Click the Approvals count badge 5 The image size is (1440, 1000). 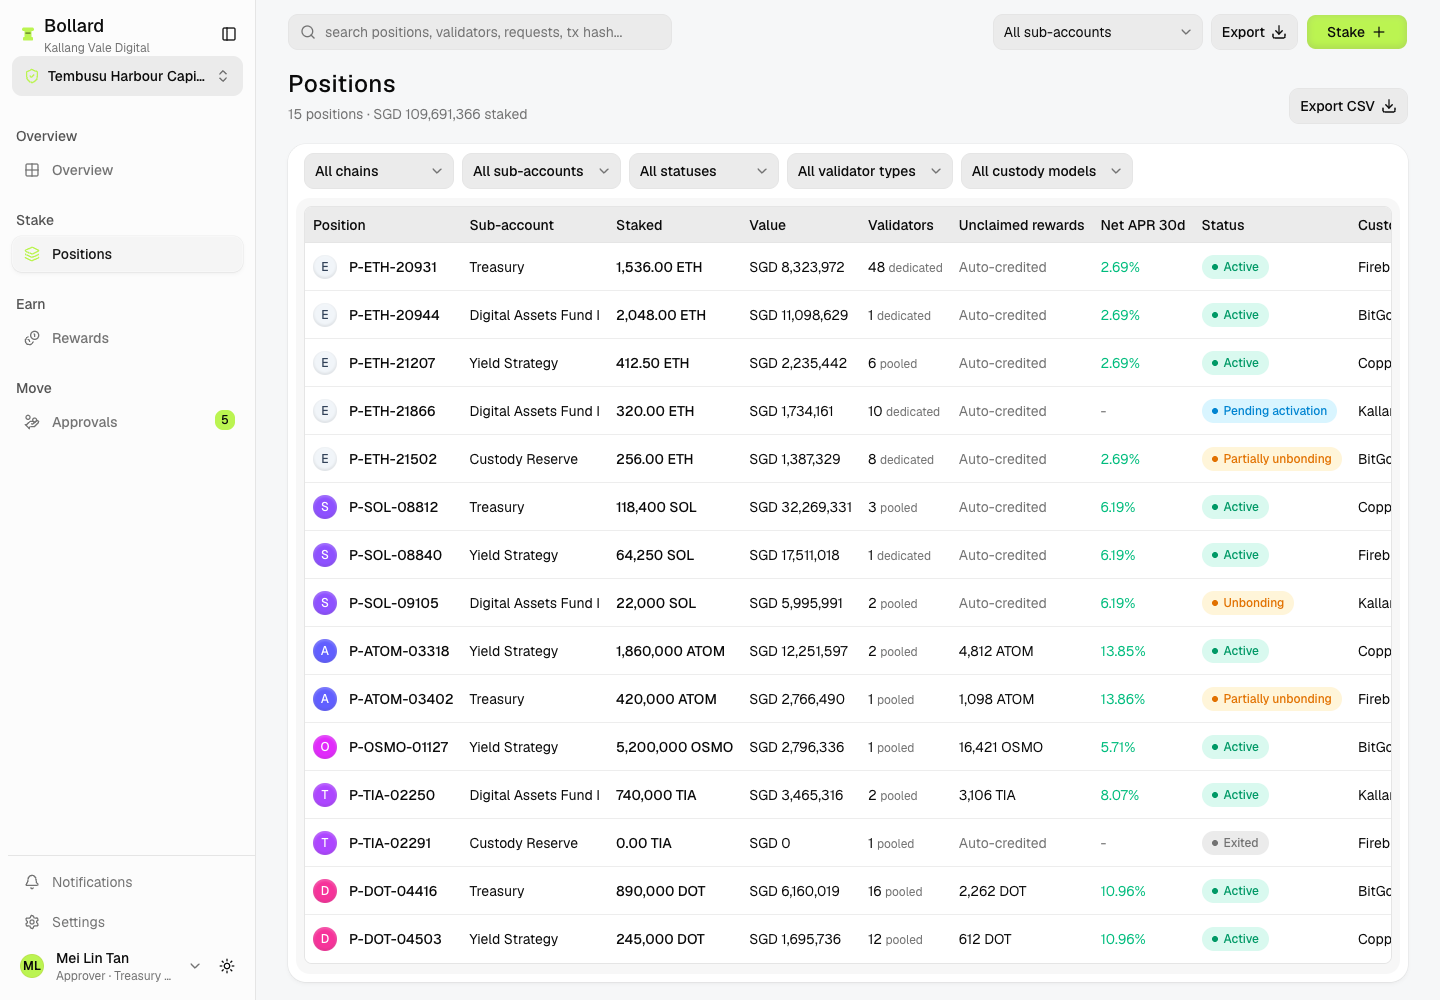point(225,420)
